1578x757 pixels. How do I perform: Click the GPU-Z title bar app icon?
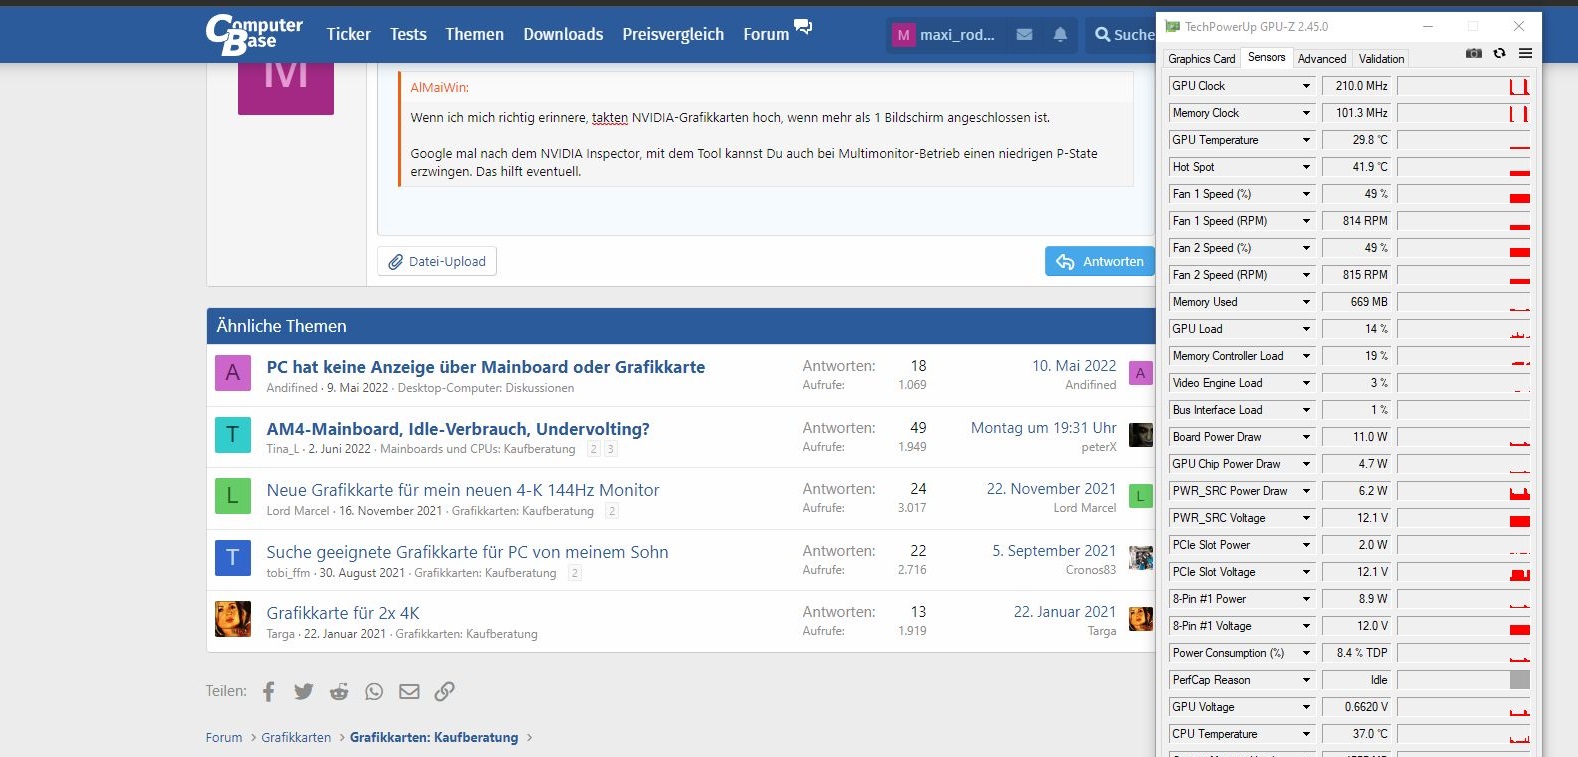1173,26
